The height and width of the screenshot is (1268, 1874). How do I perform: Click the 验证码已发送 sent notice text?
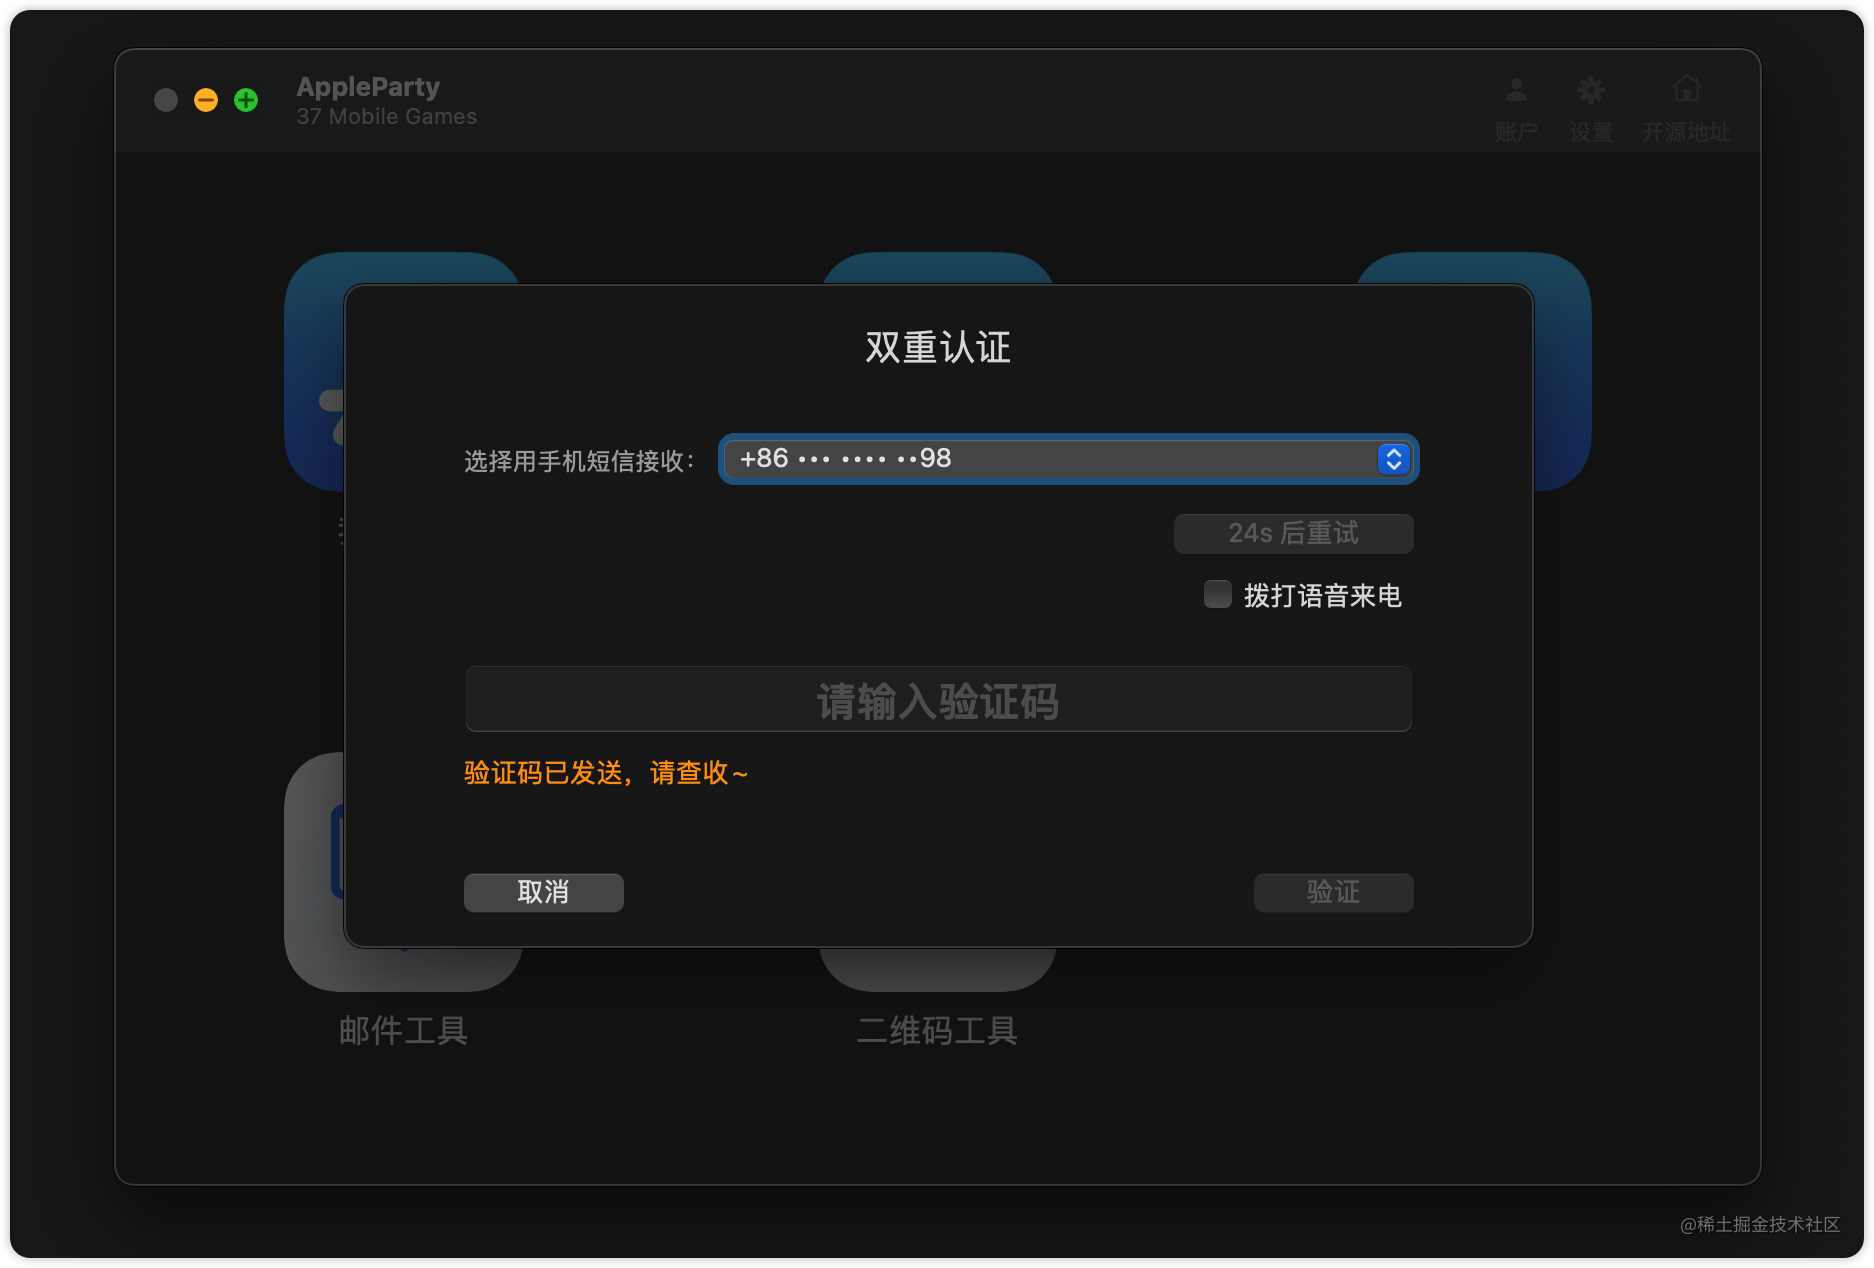pyautogui.click(x=605, y=773)
